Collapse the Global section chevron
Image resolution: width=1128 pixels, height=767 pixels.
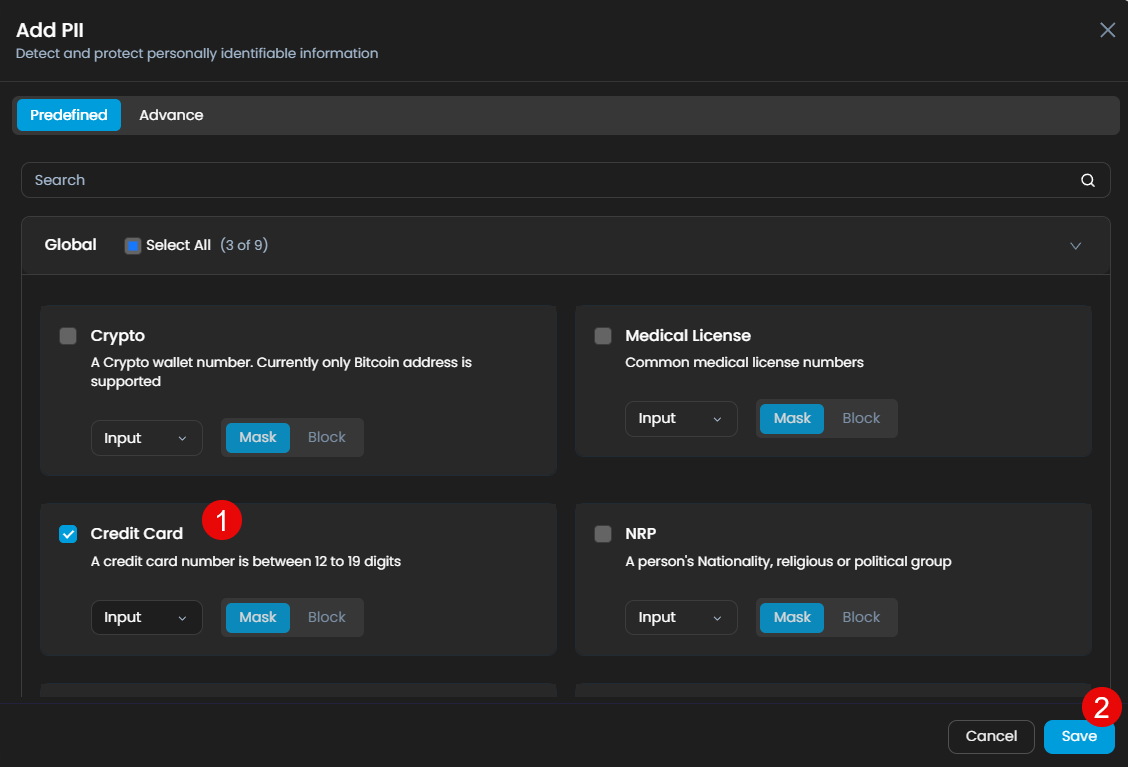pos(1075,246)
